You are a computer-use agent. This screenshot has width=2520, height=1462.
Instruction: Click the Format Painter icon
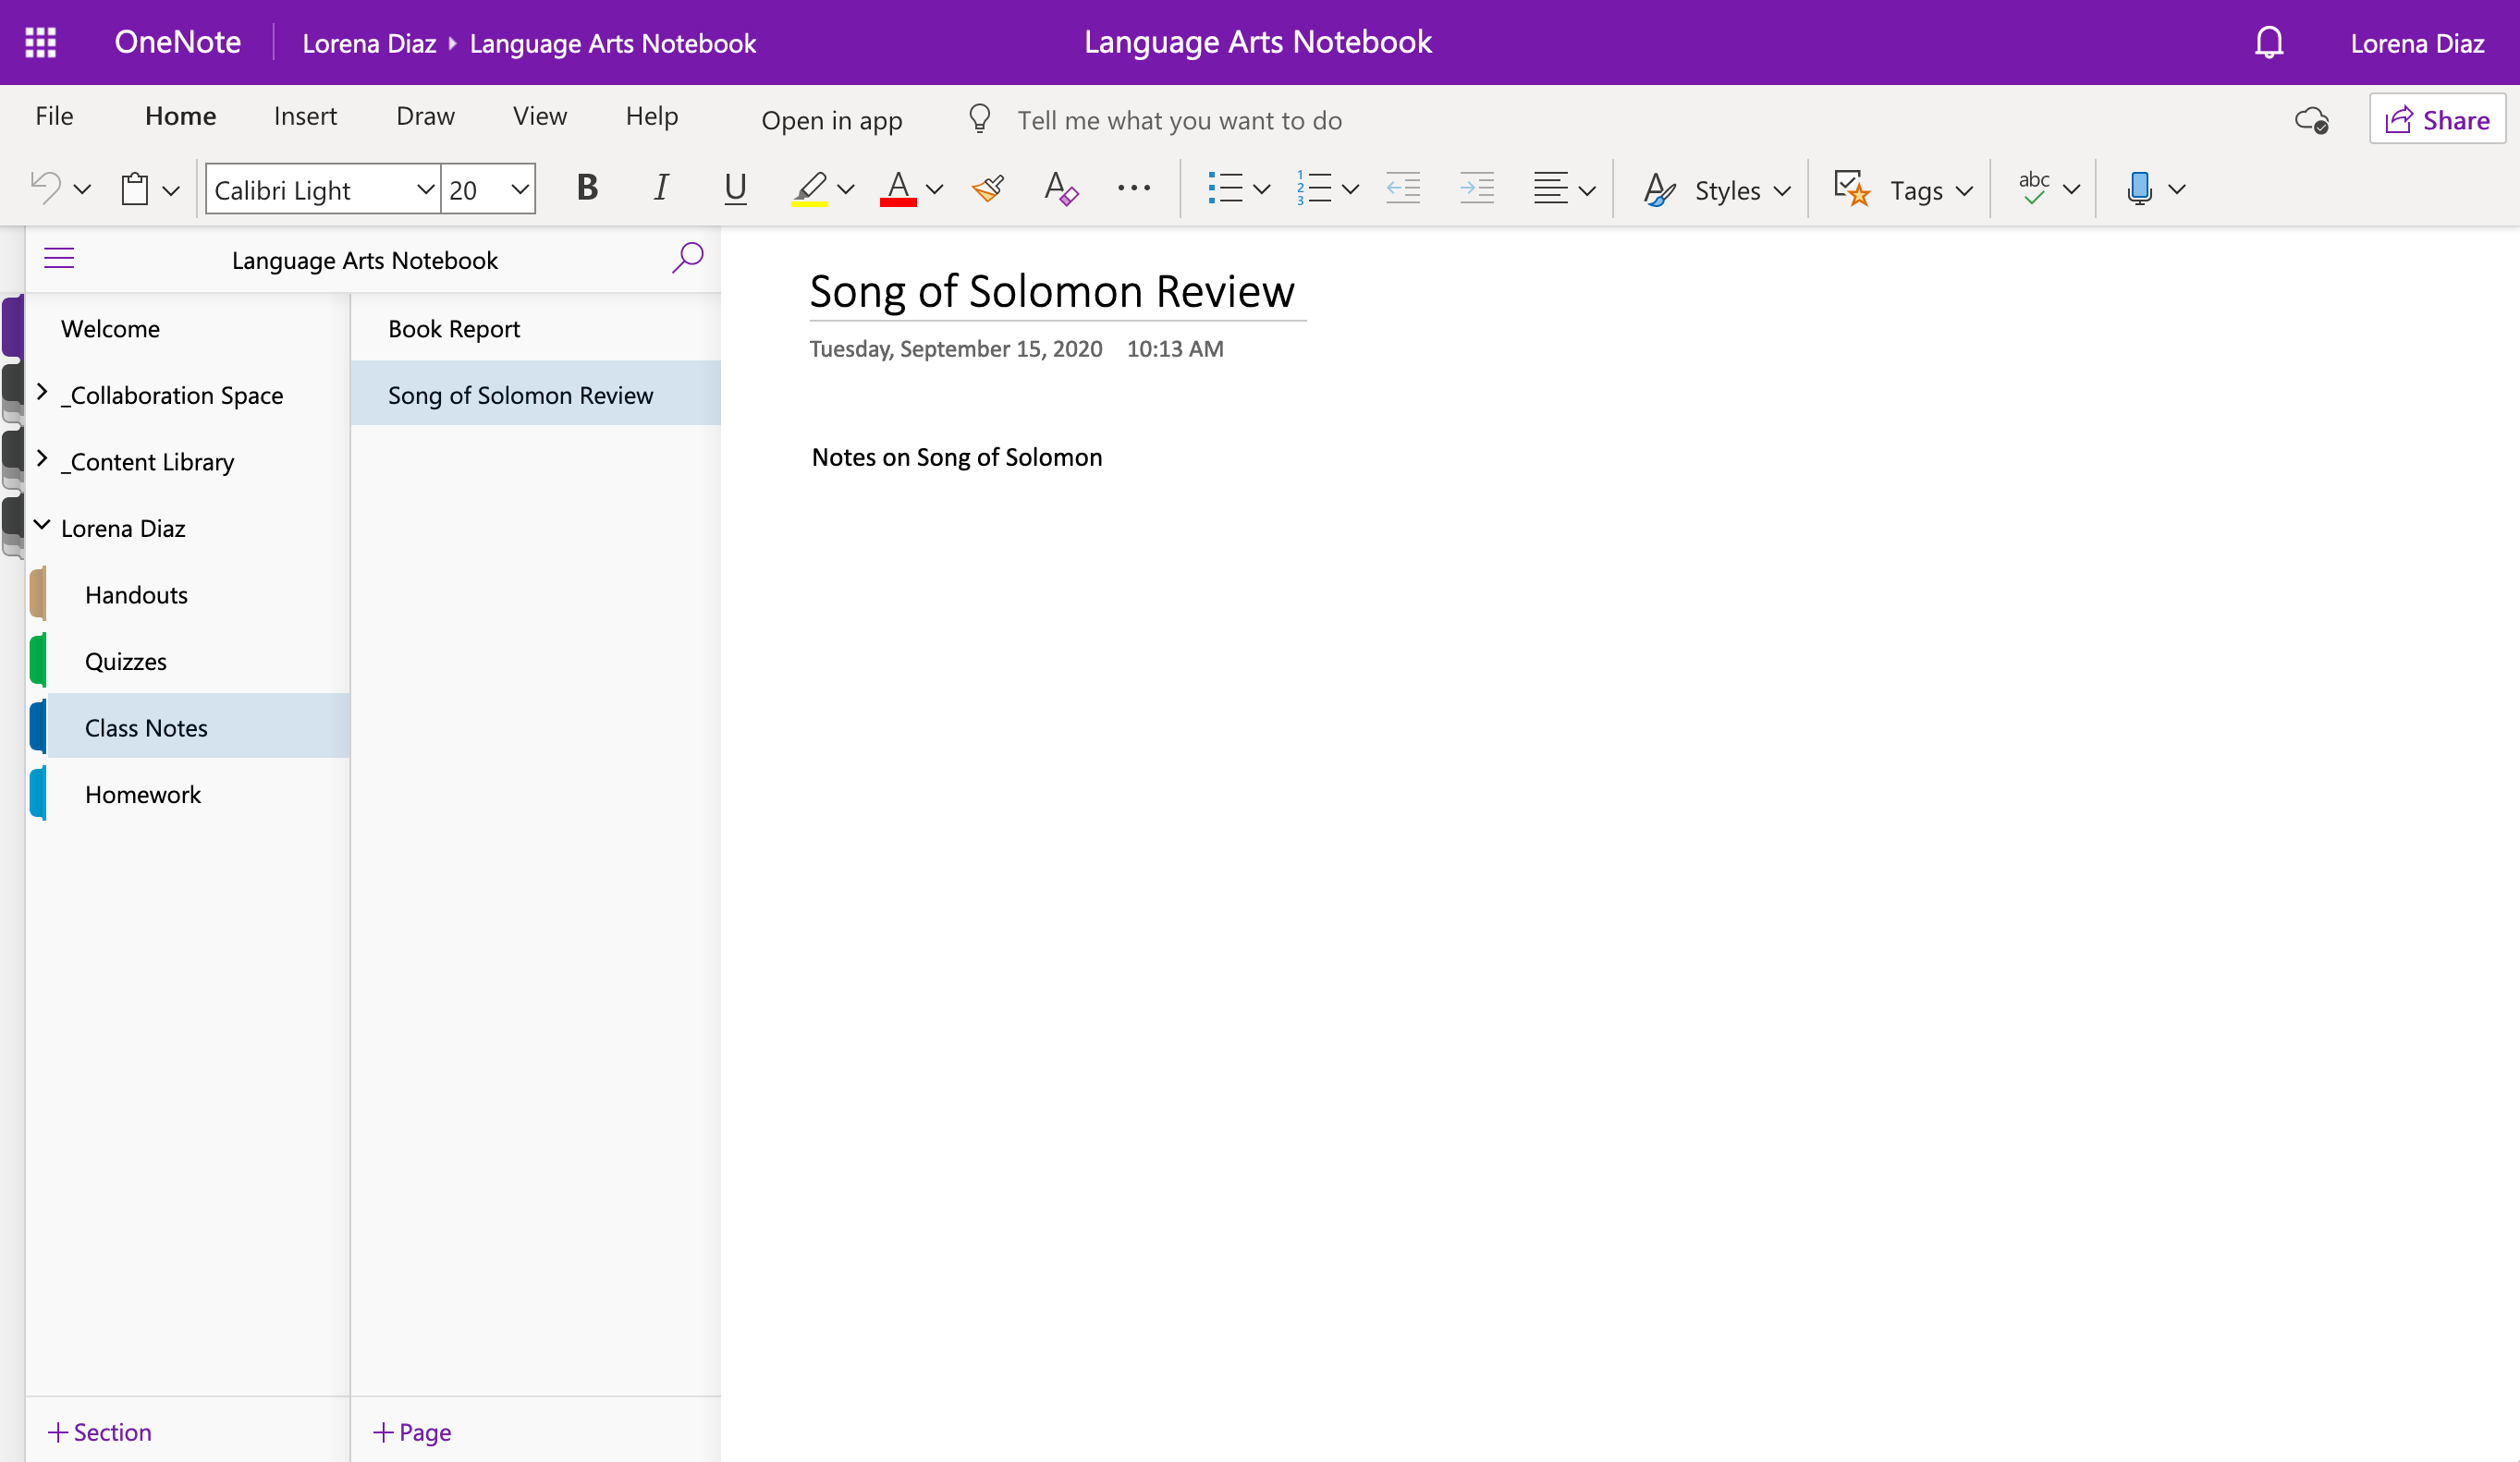(988, 188)
